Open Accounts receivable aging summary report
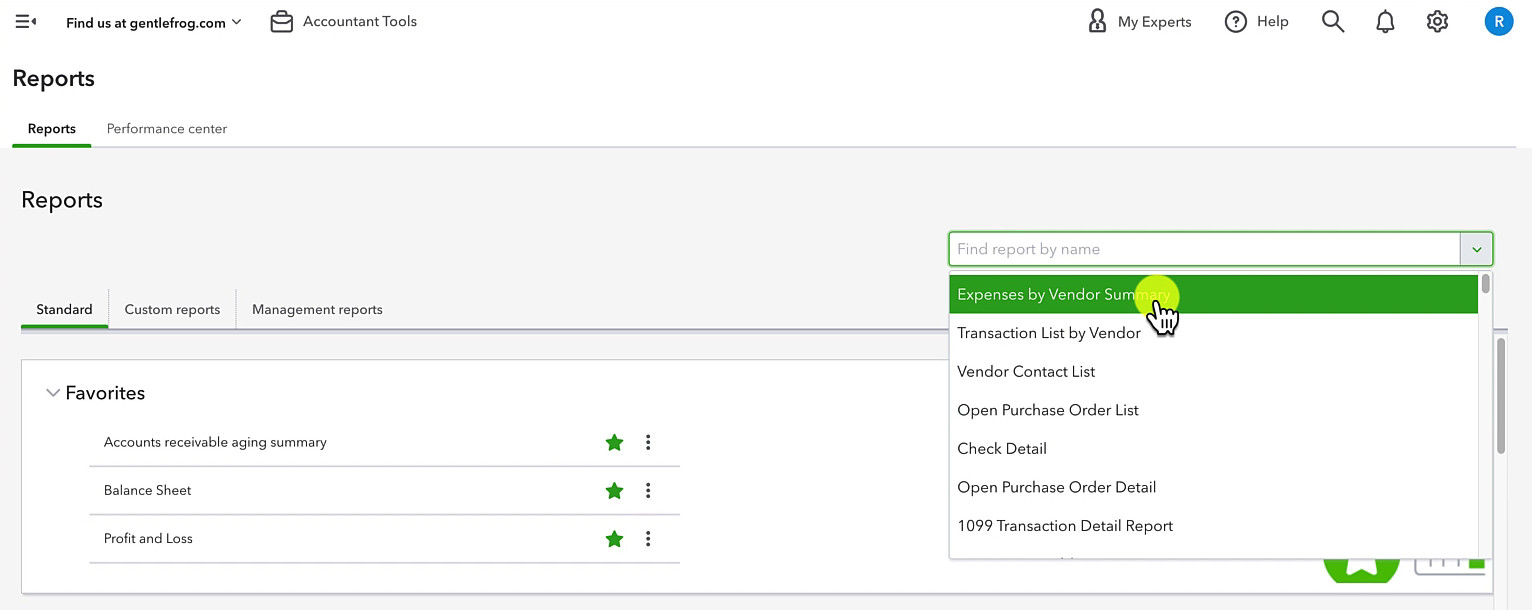1532x610 pixels. coord(215,442)
